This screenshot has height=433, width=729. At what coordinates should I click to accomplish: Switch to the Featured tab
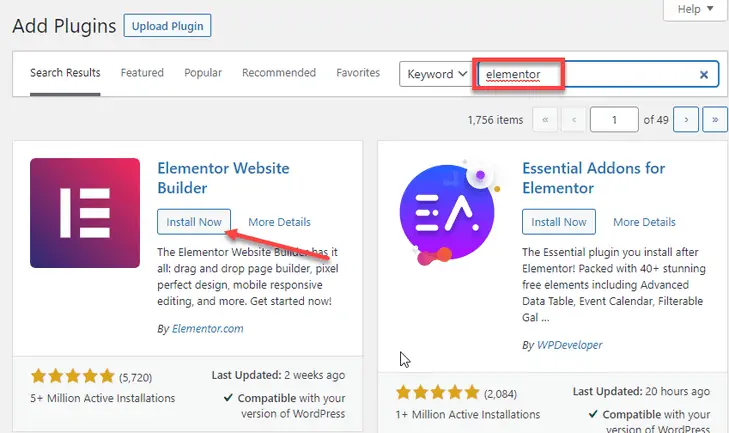click(142, 73)
